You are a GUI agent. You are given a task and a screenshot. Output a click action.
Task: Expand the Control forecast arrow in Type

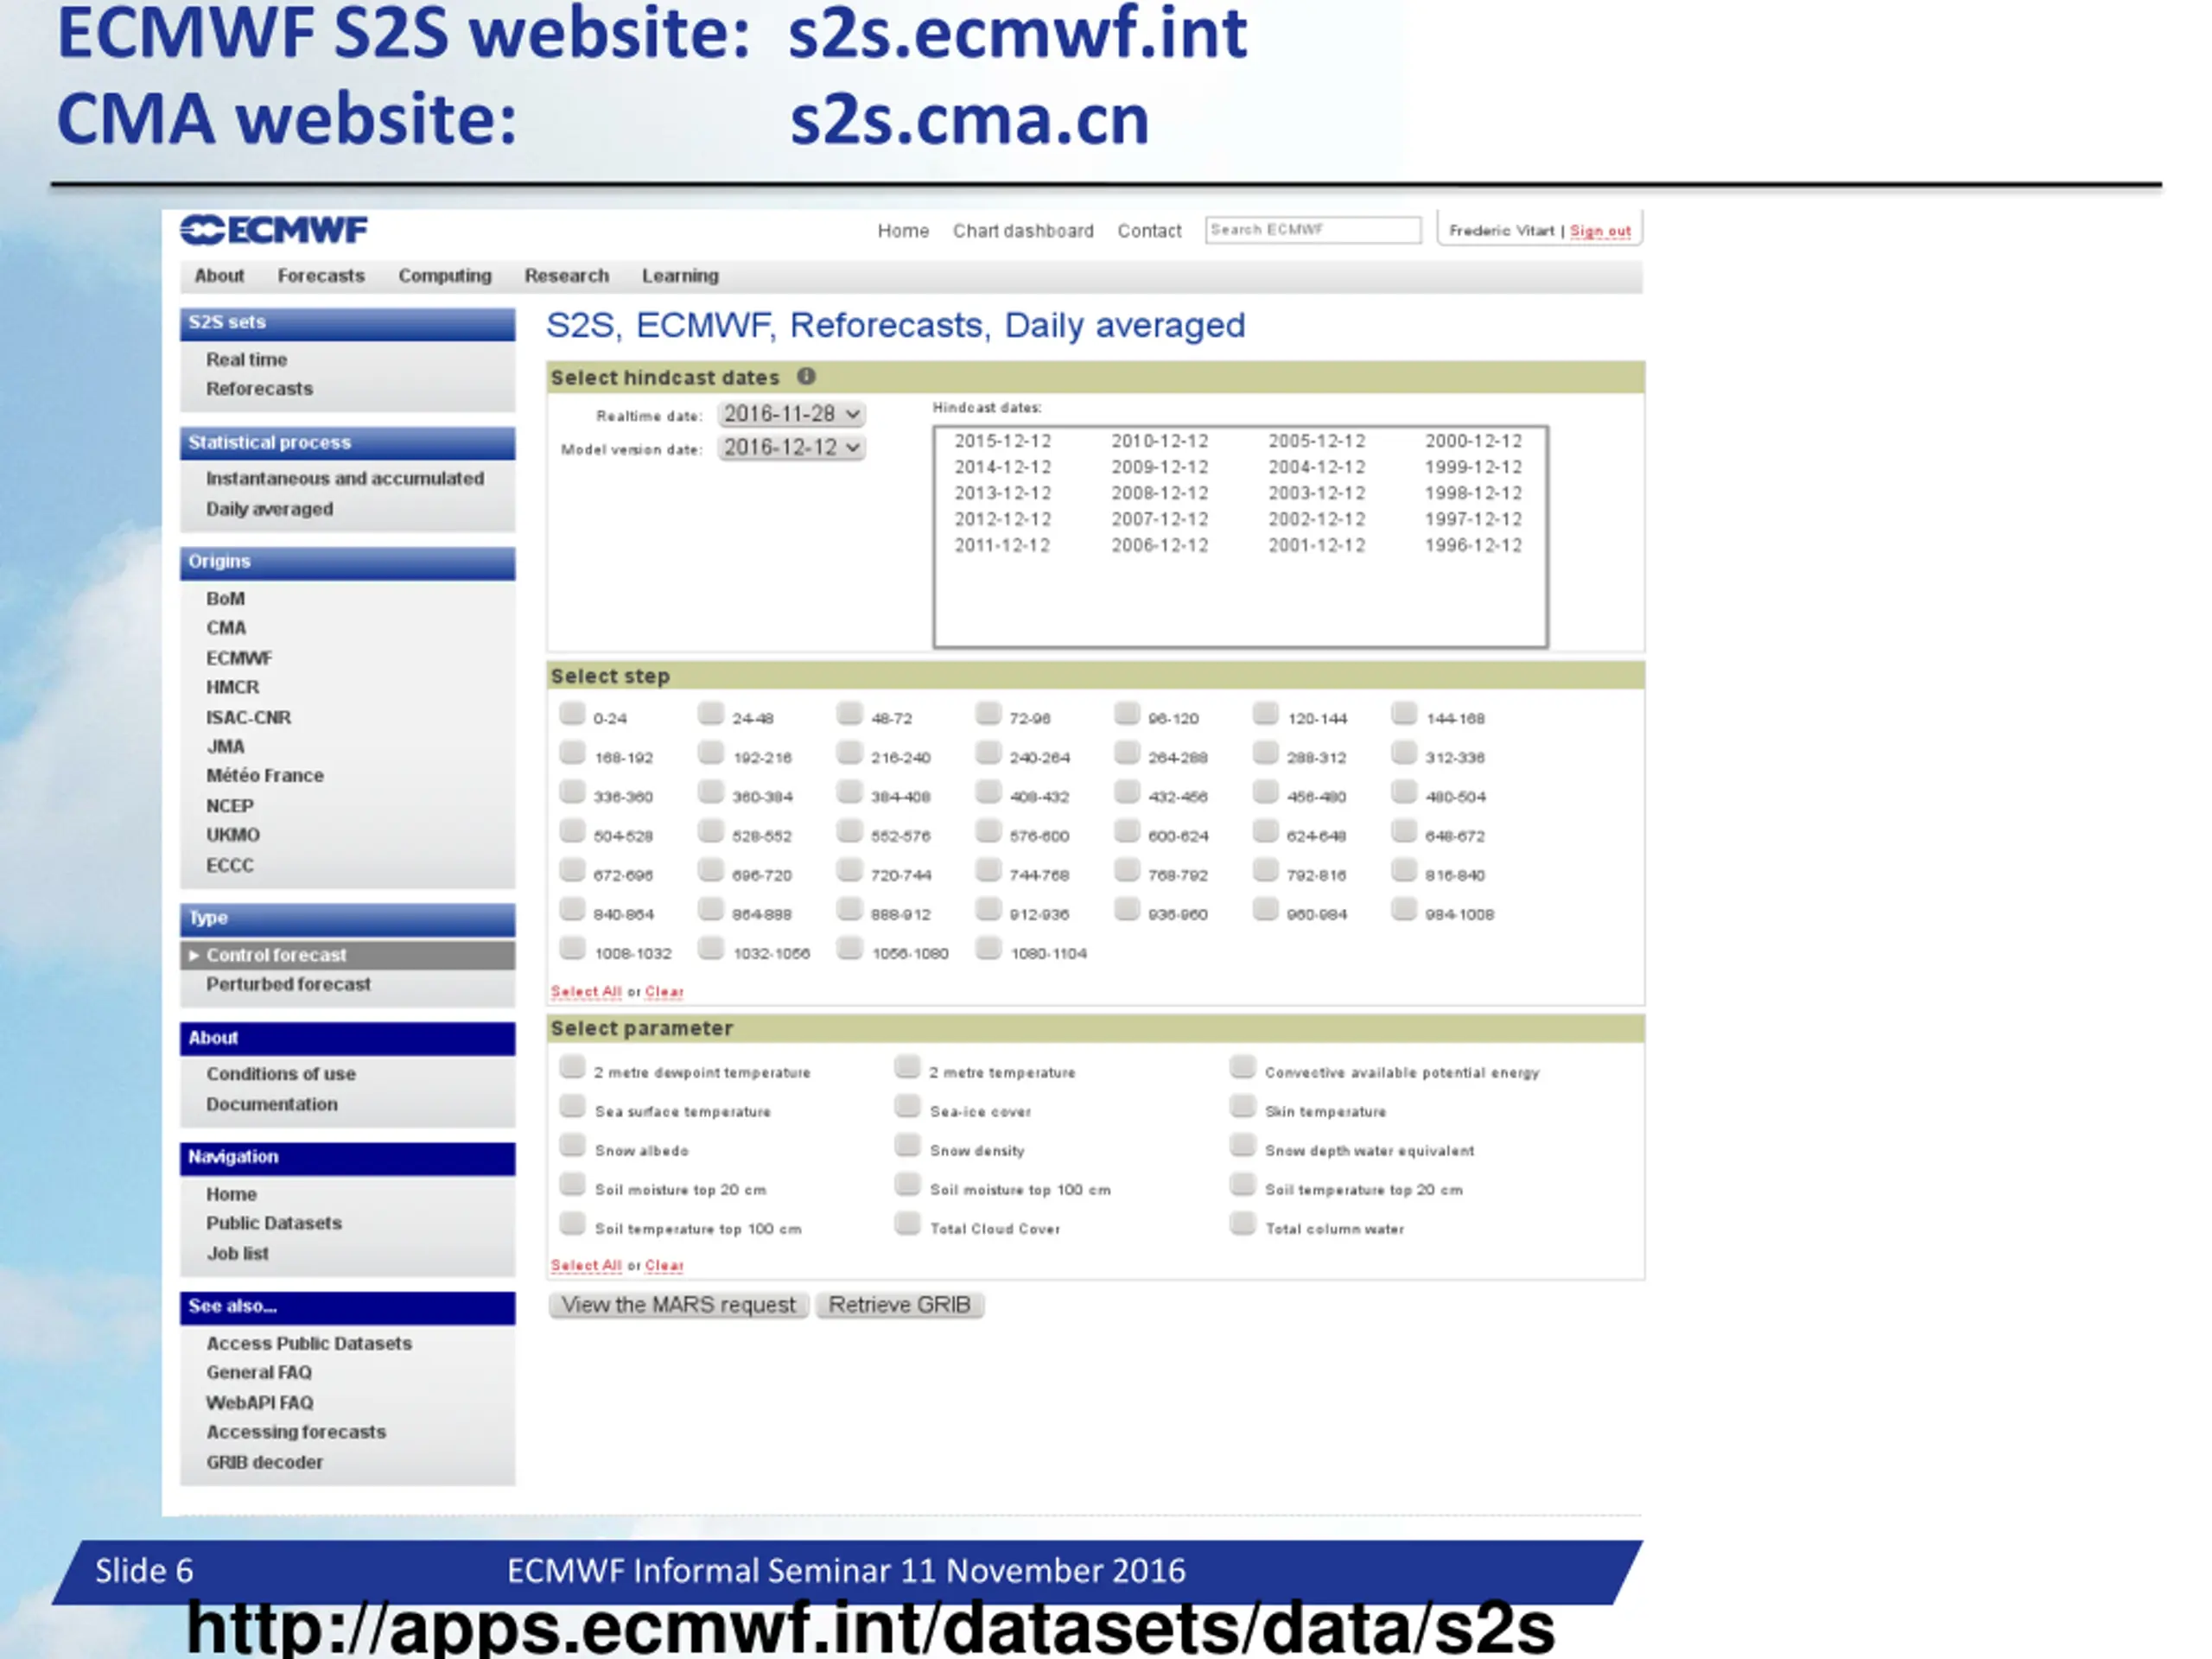click(x=194, y=956)
